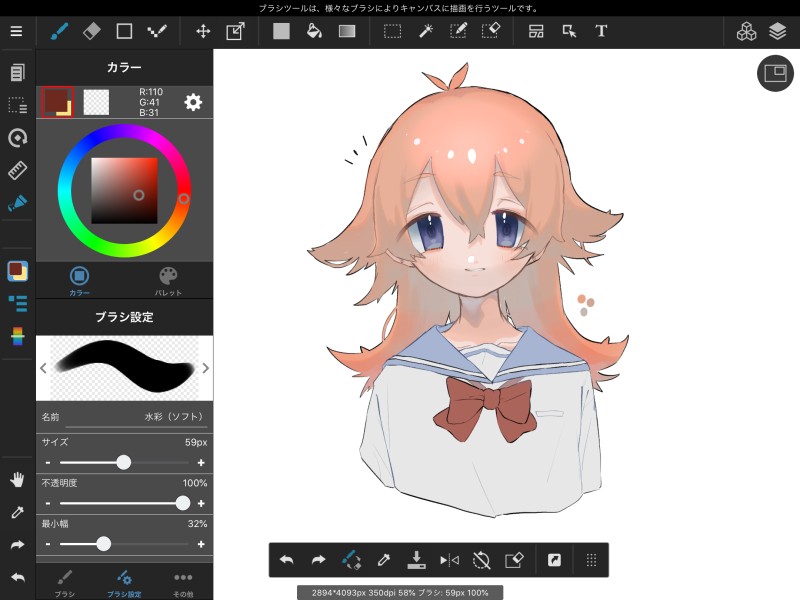Click the サイズ slider track

[x=124, y=463]
